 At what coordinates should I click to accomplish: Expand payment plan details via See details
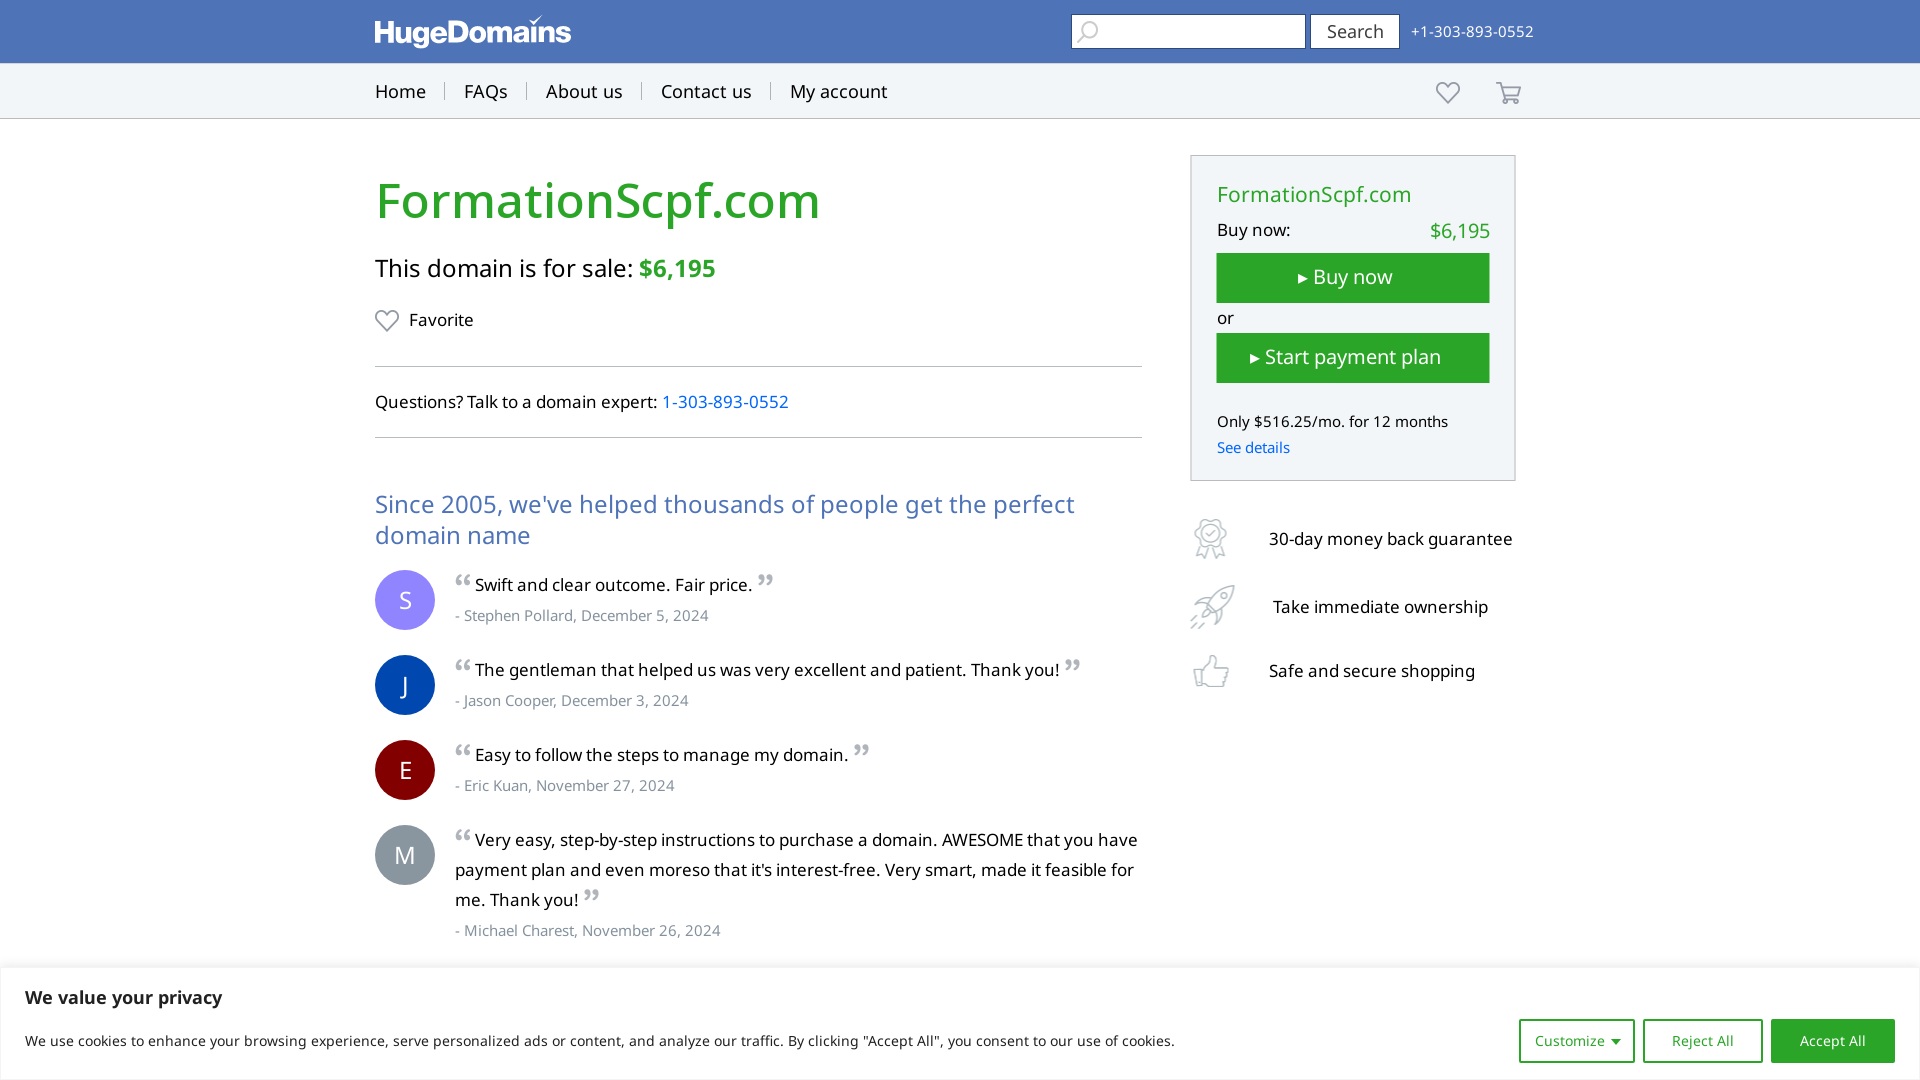[x=1252, y=447]
